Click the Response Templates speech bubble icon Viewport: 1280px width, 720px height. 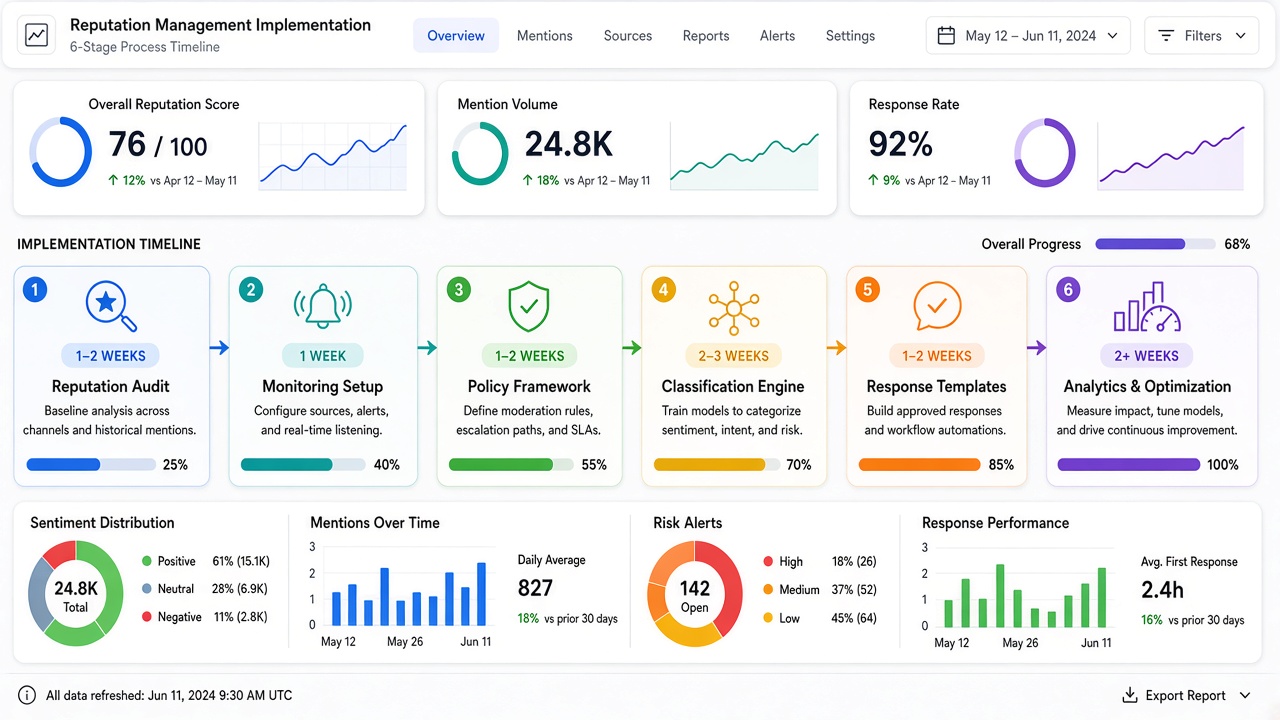click(x=937, y=307)
